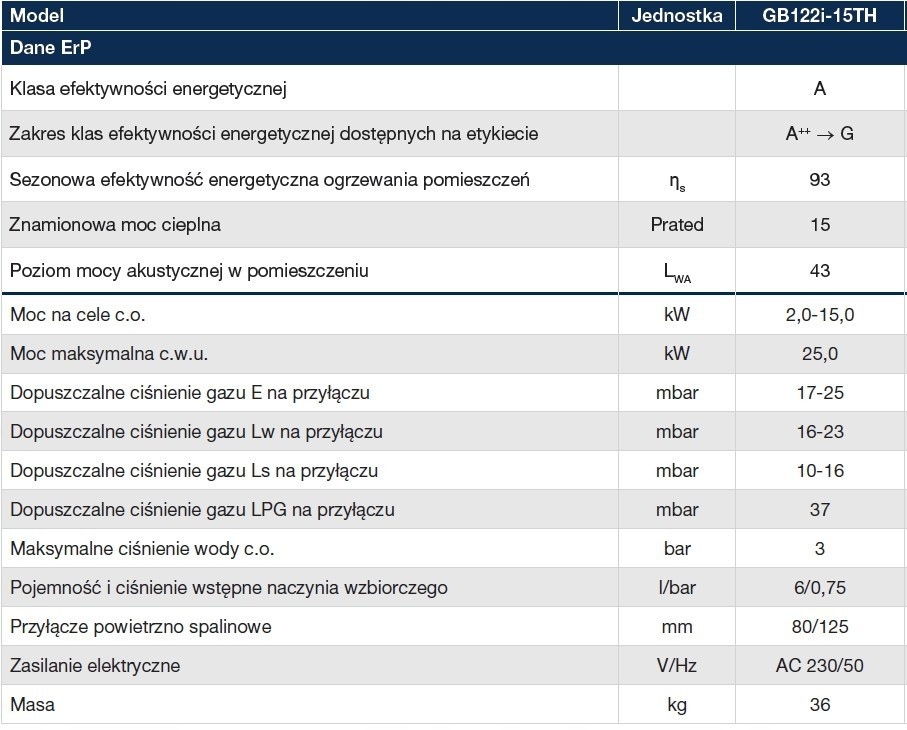The image size is (907, 730).
Task: Select the "Moc na cele c.o." label
Action: [78, 315]
